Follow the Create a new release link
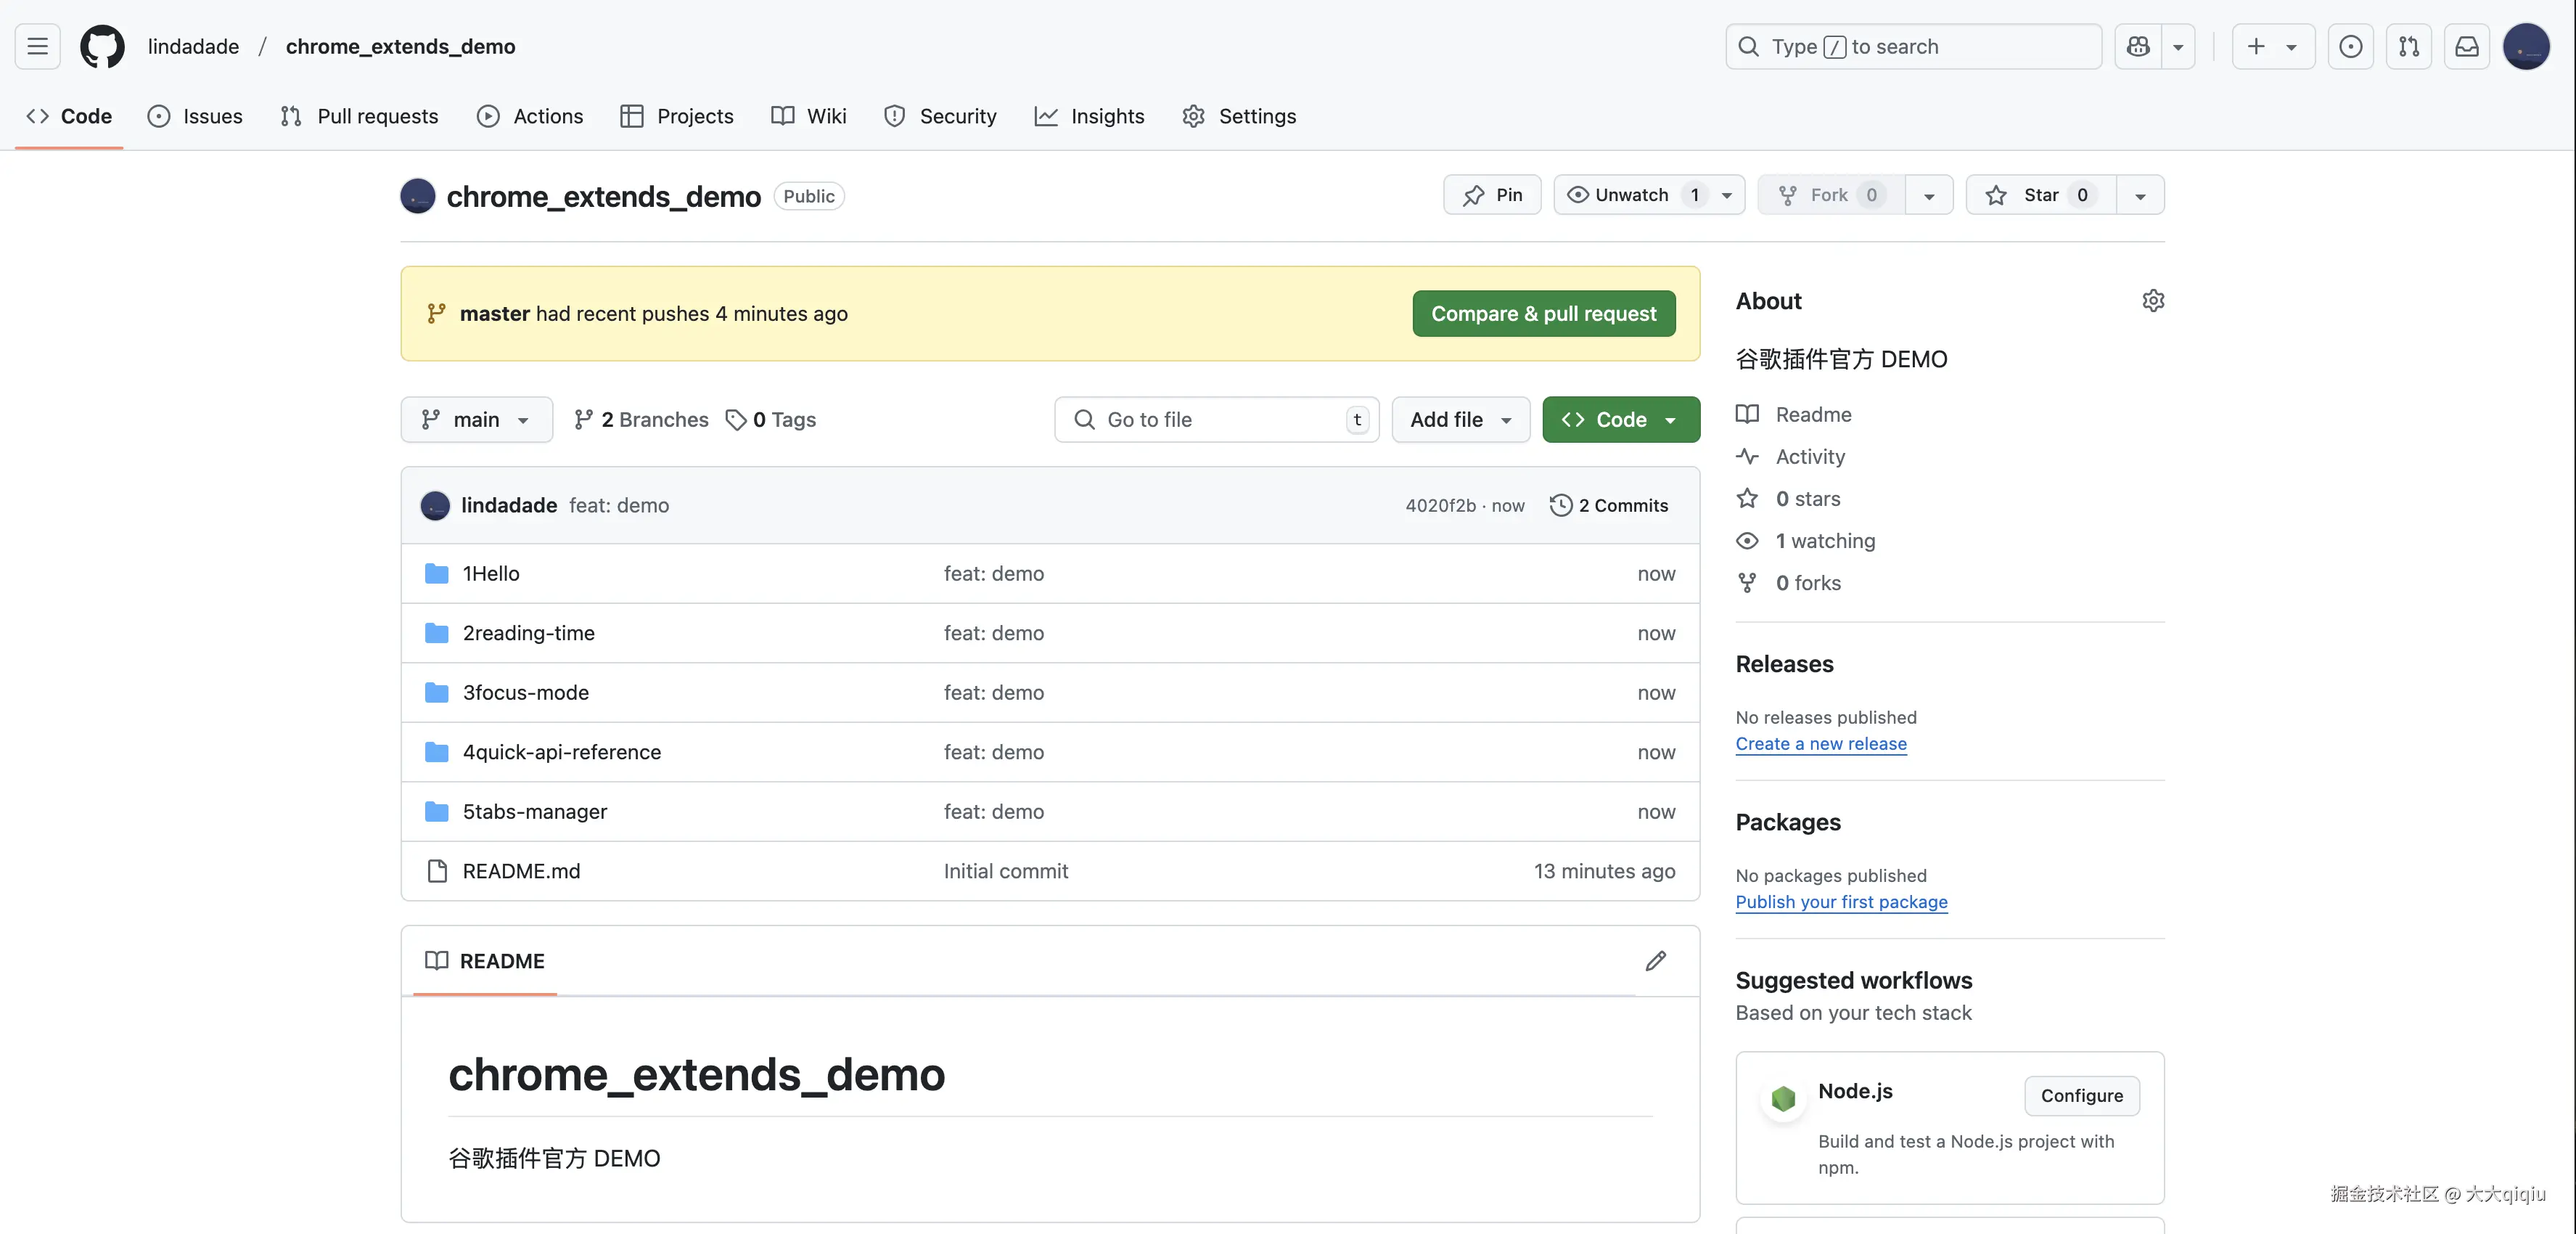 1820,744
